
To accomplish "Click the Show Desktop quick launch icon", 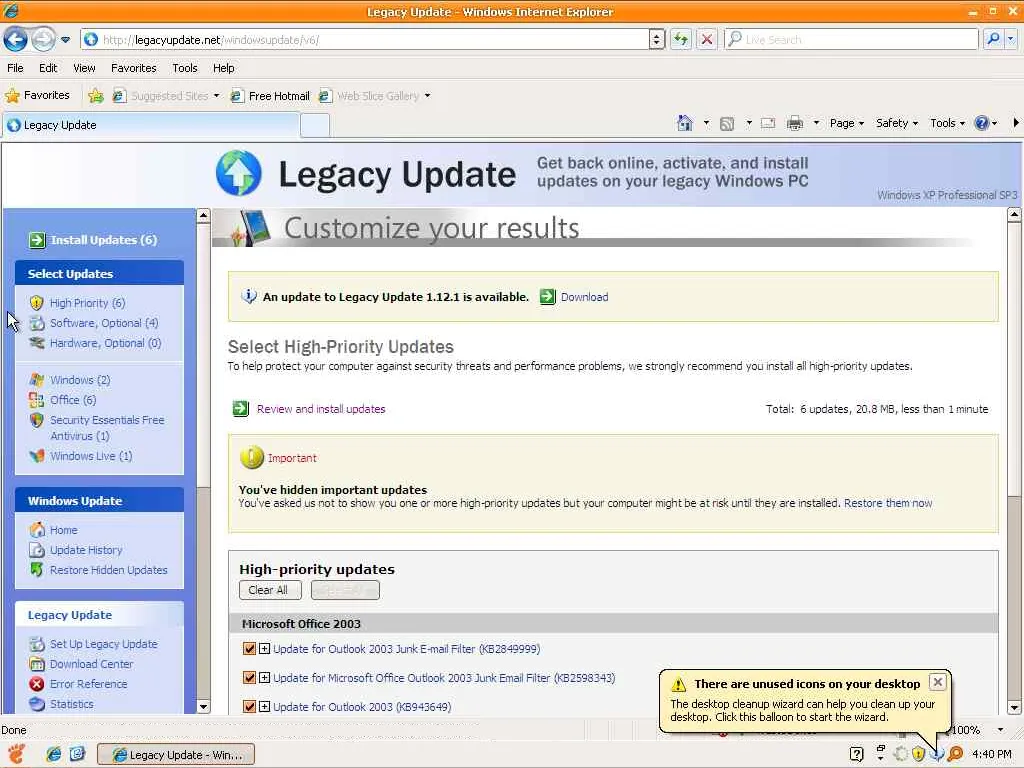I will click(x=77, y=754).
